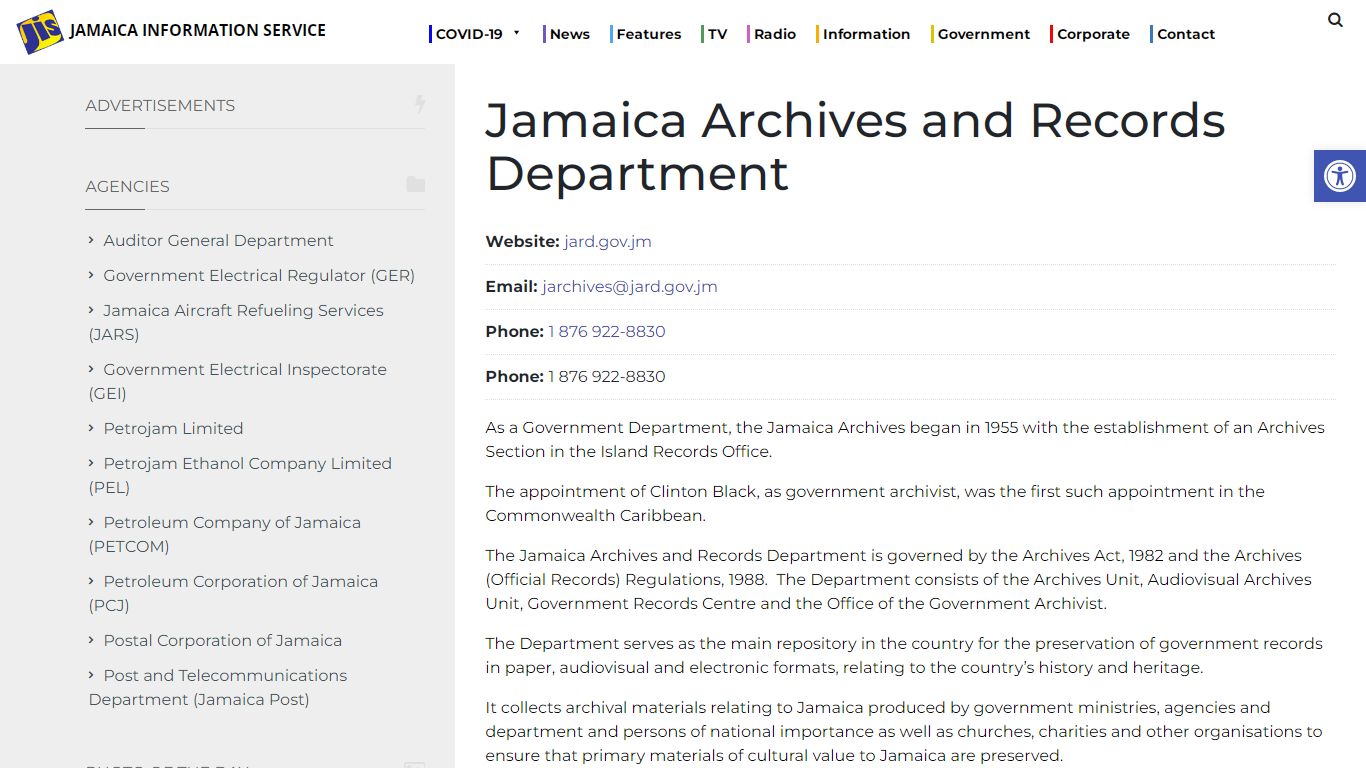This screenshot has width=1366, height=768.
Task: Click the paragraph about the Archives Act, 1982
Action: point(899,580)
